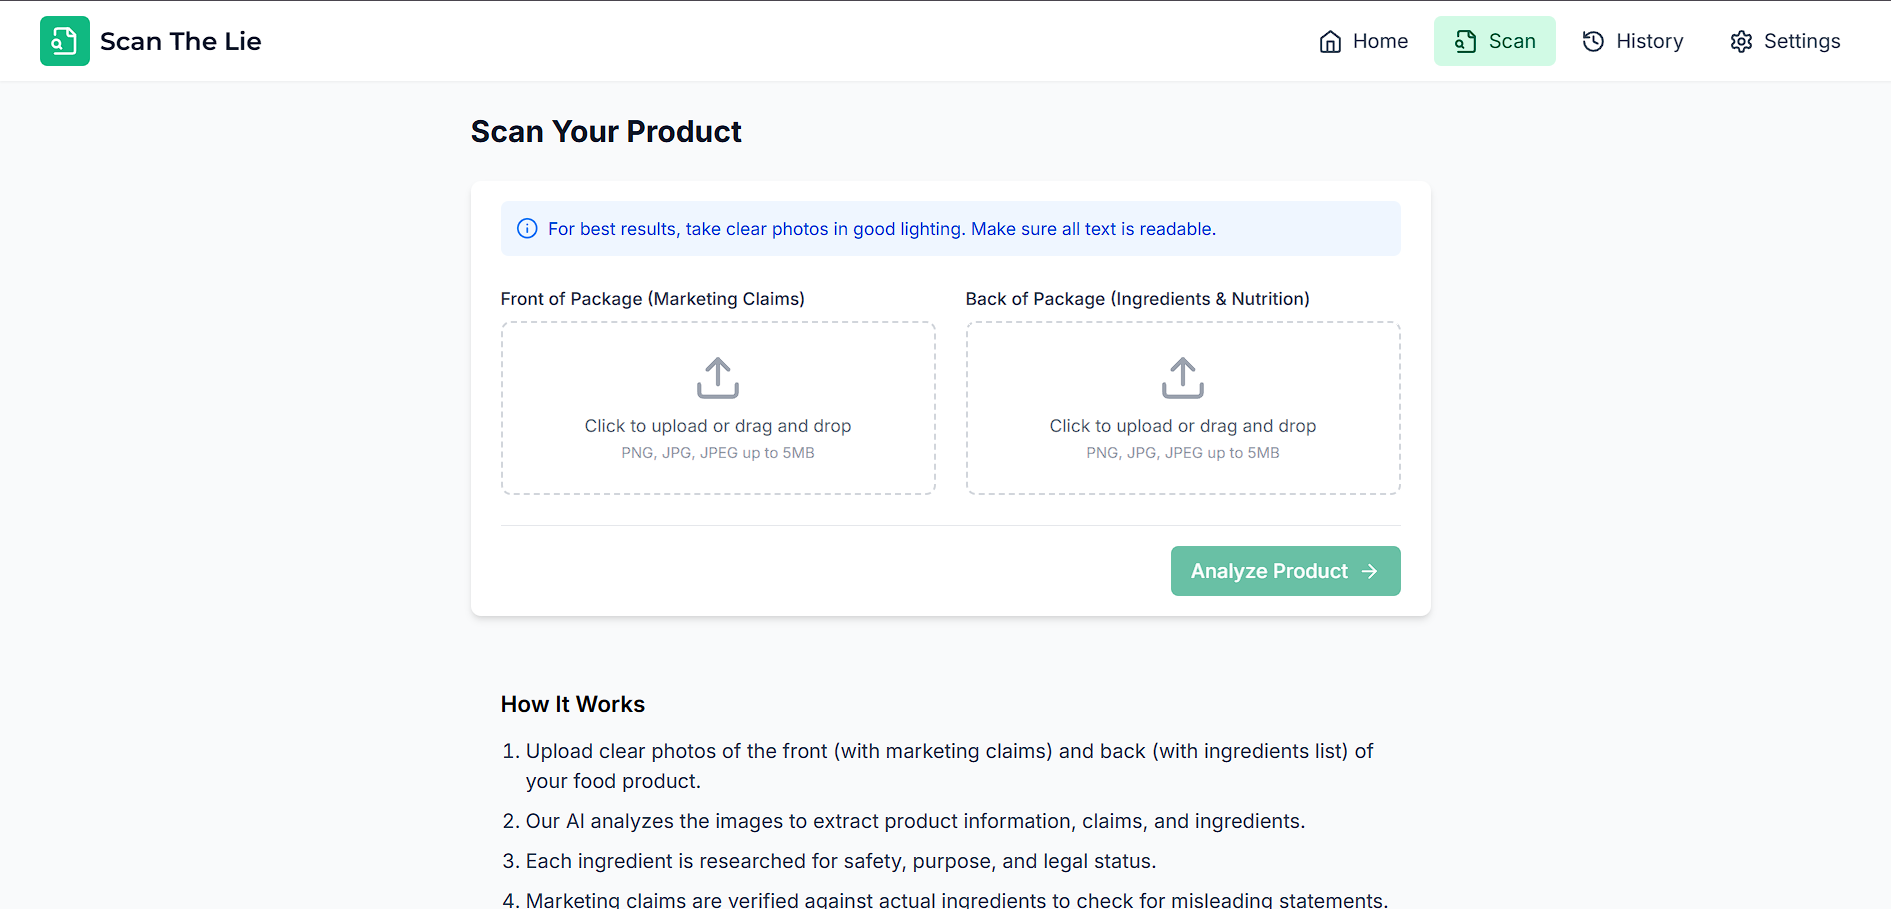
Task: Click the green Scan The Lie logo icon
Action: (64, 41)
